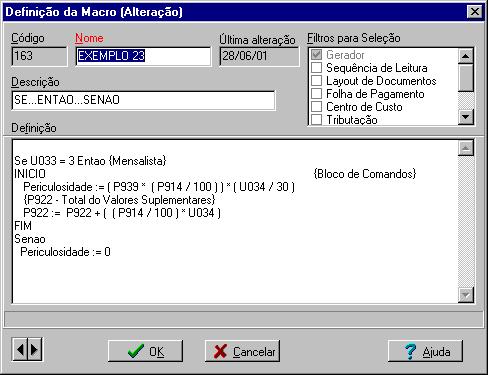Click the Nome field with EXEMPLO 23

coord(143,56)
